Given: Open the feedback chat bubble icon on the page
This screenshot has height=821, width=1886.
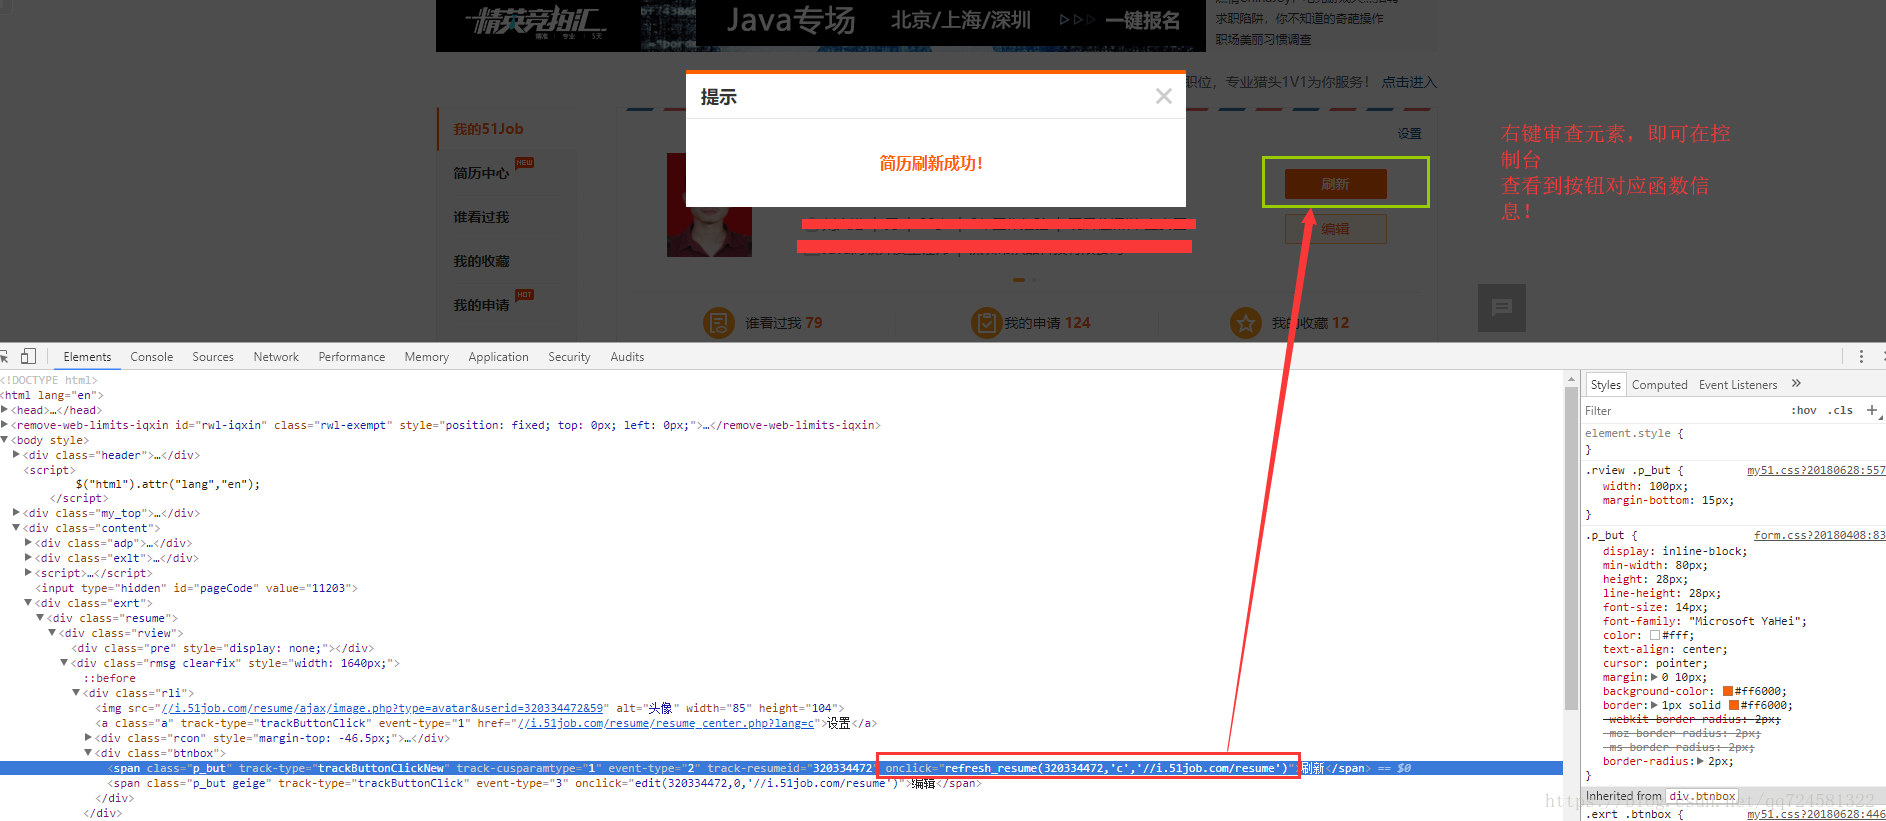Looking at the screenshot, I should tap(1501, 307).
